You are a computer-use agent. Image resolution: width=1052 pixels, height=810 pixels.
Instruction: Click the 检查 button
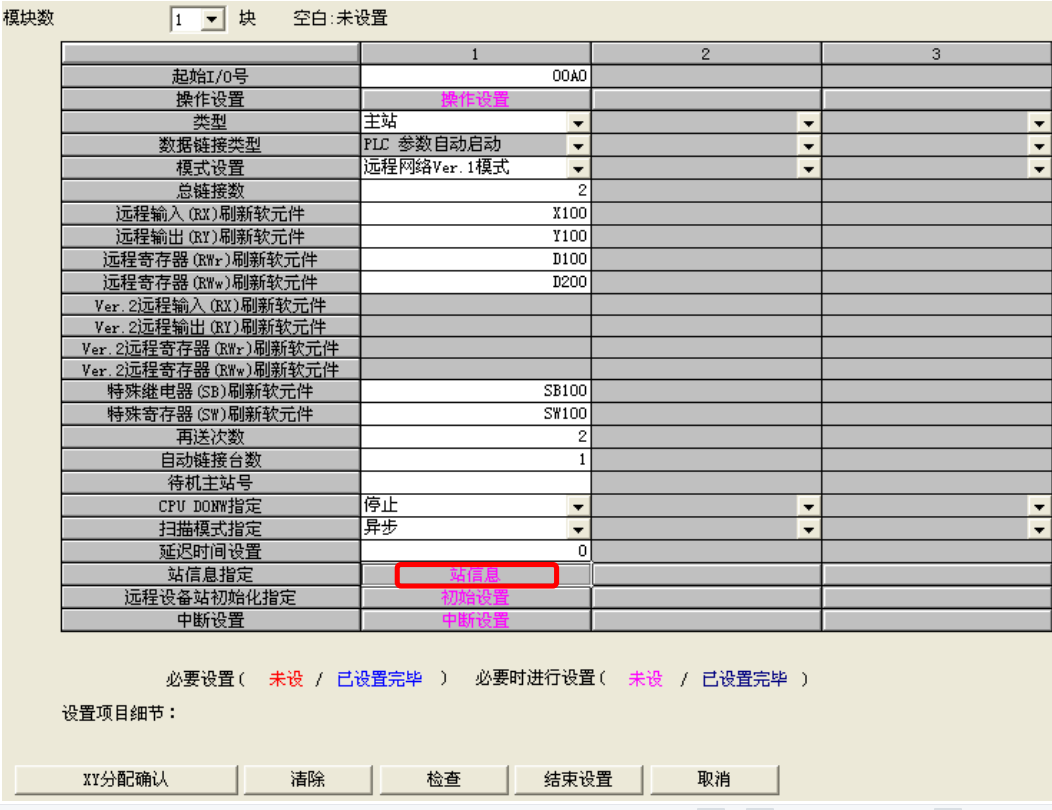(x=443, y=780)
